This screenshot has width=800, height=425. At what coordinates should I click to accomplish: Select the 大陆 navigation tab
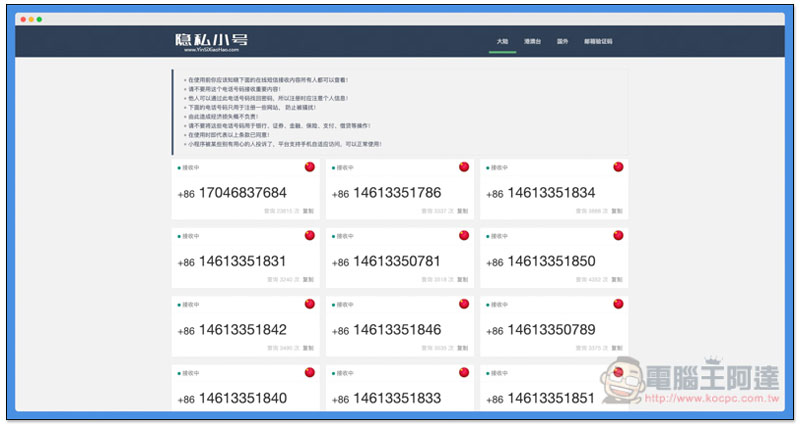tap(502, 42)
